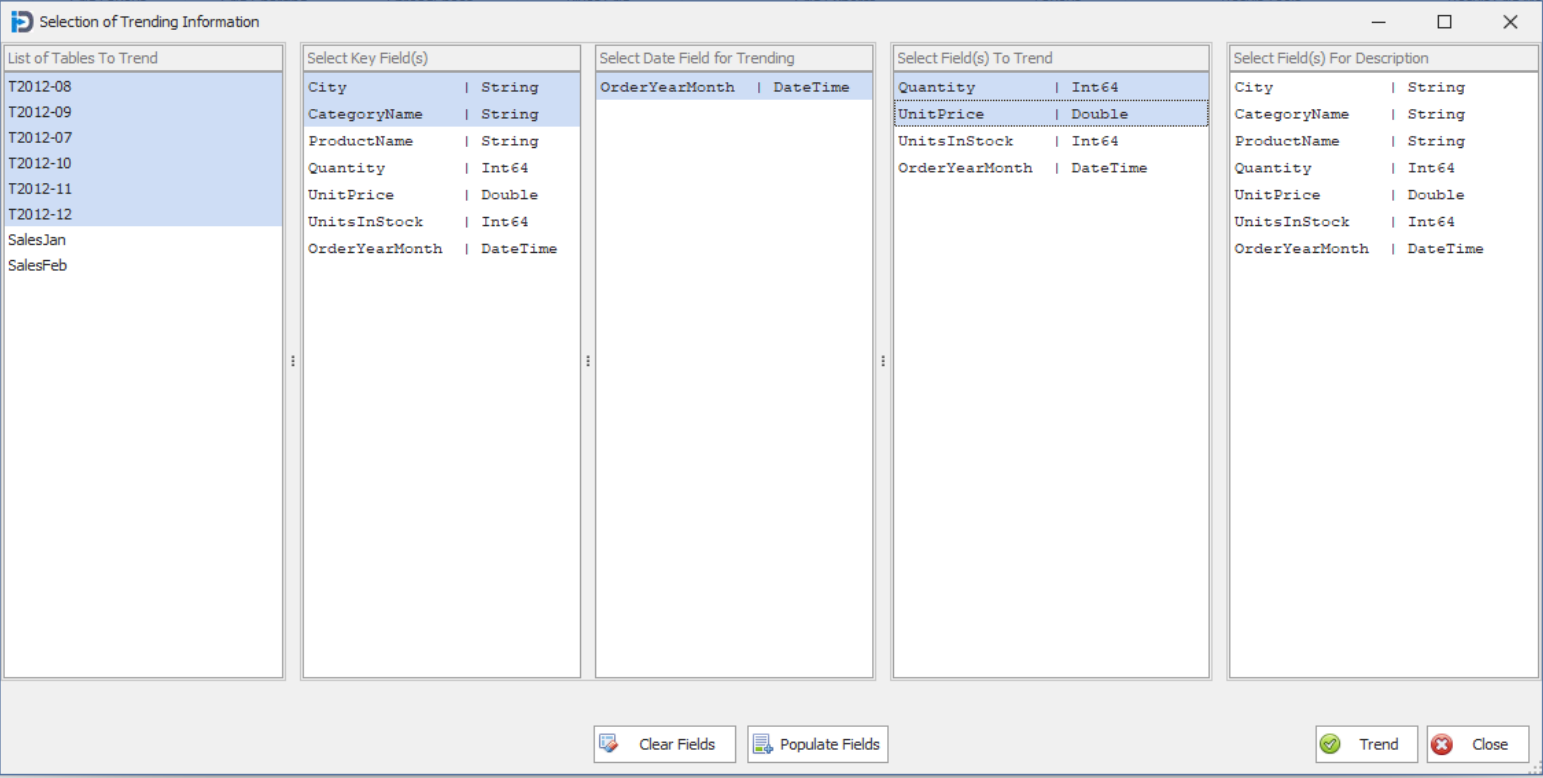Click the Clear Fields eraser icon

608,744
